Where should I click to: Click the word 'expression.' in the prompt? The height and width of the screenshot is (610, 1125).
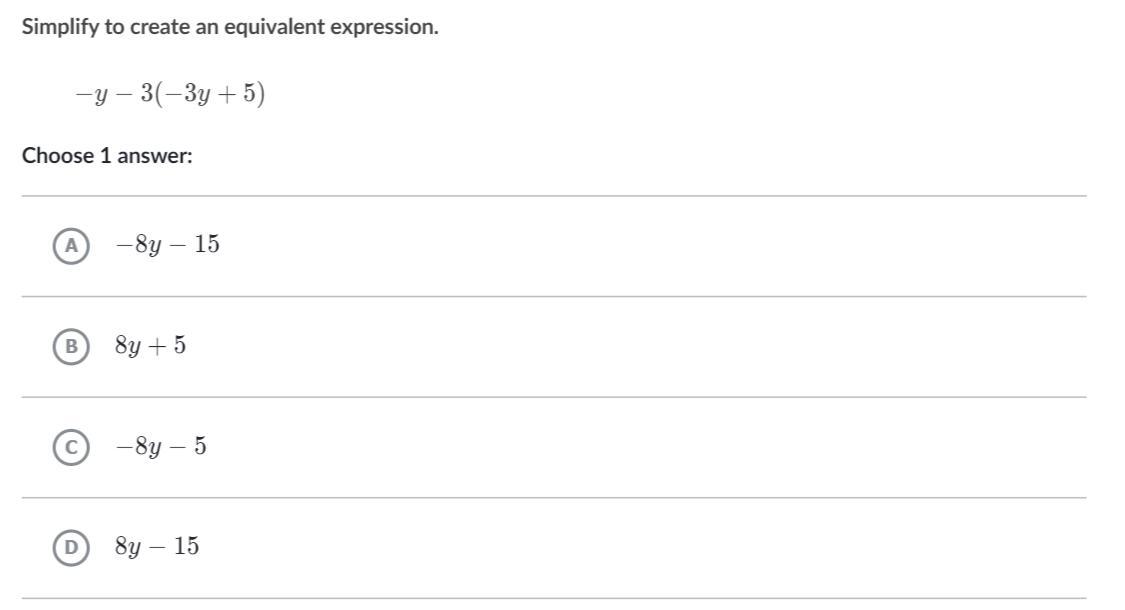tap(393, 27)
